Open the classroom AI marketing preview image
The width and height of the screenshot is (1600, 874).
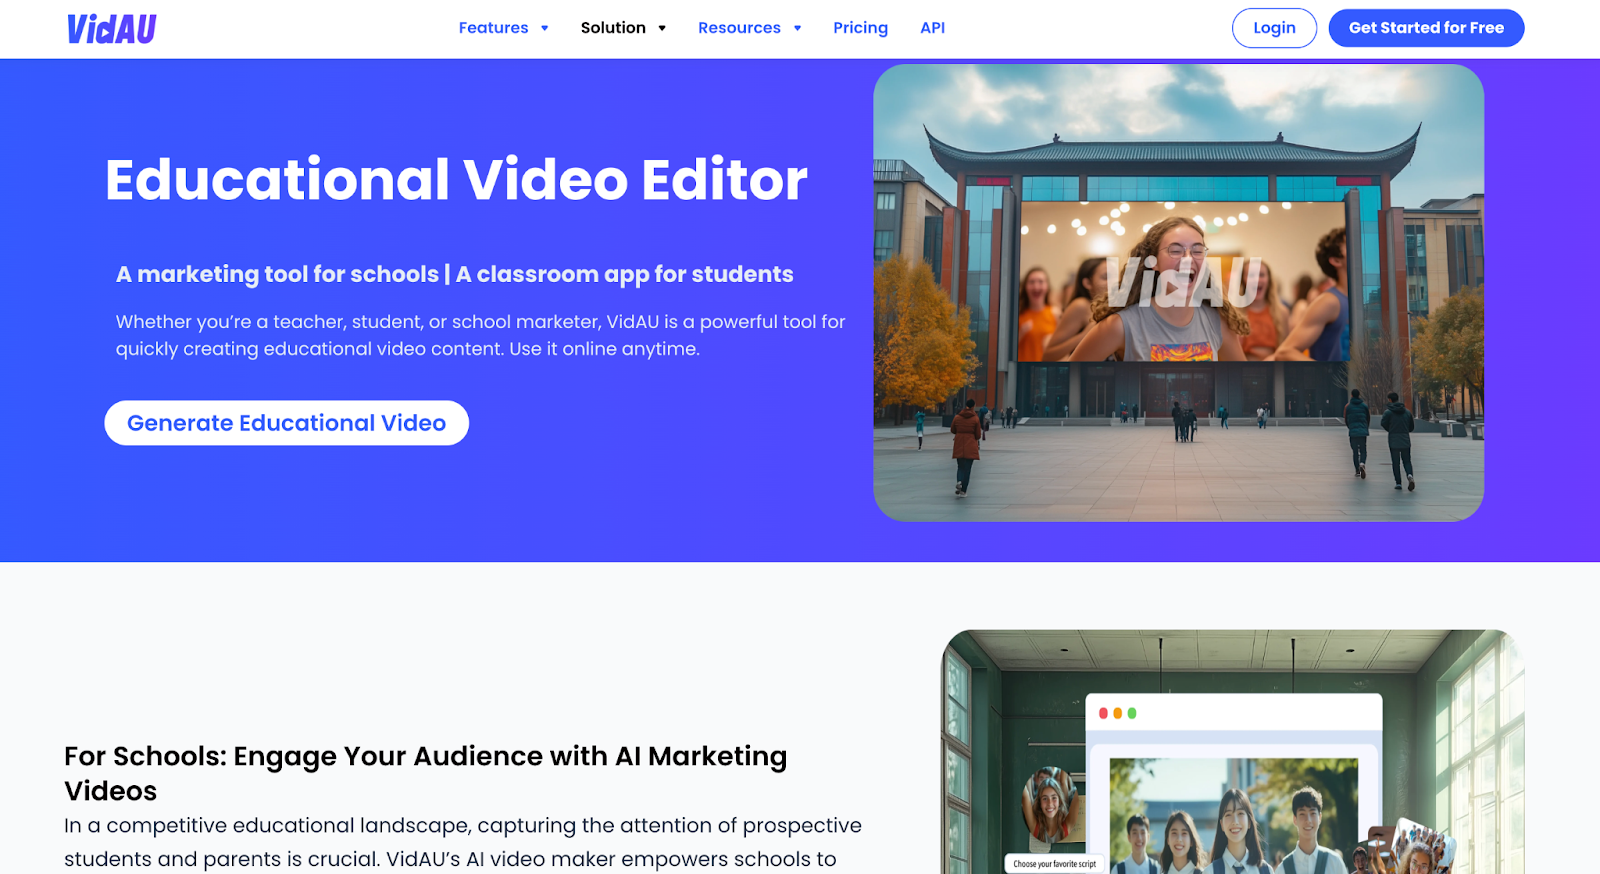[x=1233, y=752]
